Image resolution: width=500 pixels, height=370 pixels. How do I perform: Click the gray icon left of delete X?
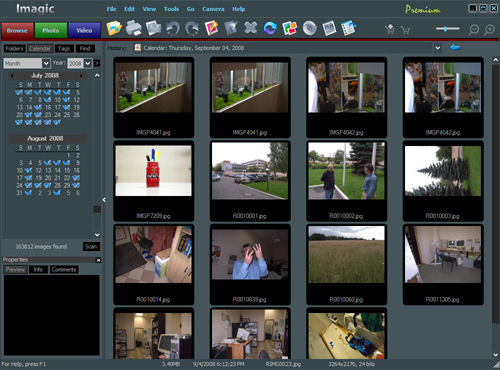(231, 28)
